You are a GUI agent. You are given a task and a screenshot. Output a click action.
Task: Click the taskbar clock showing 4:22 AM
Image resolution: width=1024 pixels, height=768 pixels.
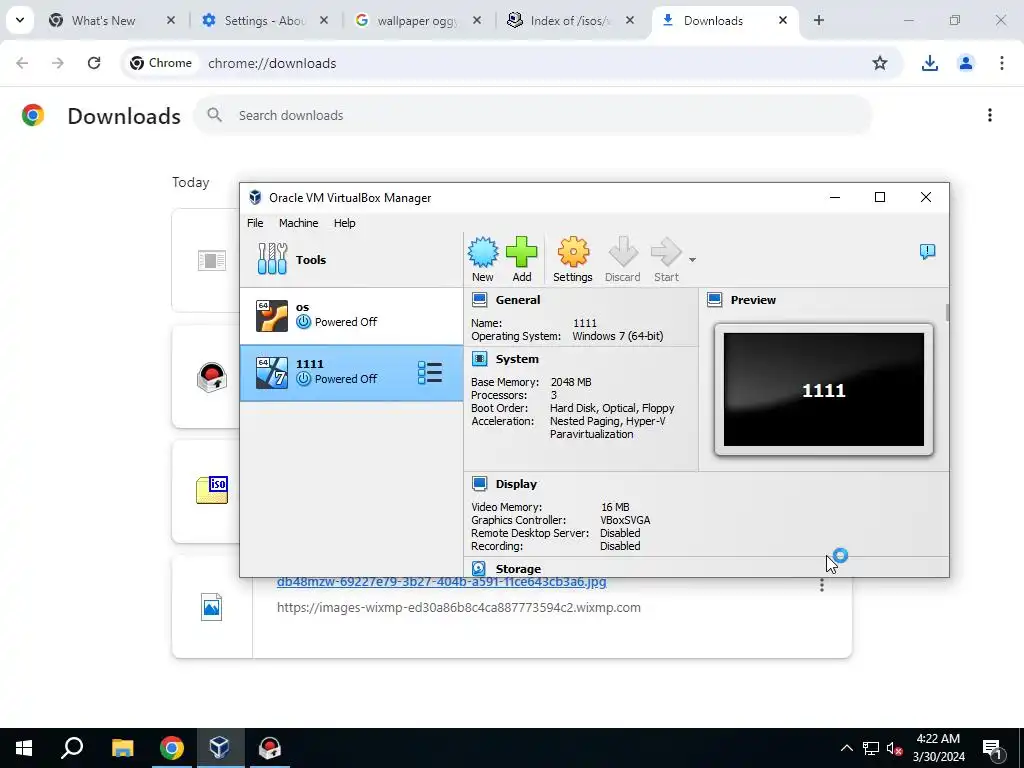pyautogui.click(x=938, y=748)
